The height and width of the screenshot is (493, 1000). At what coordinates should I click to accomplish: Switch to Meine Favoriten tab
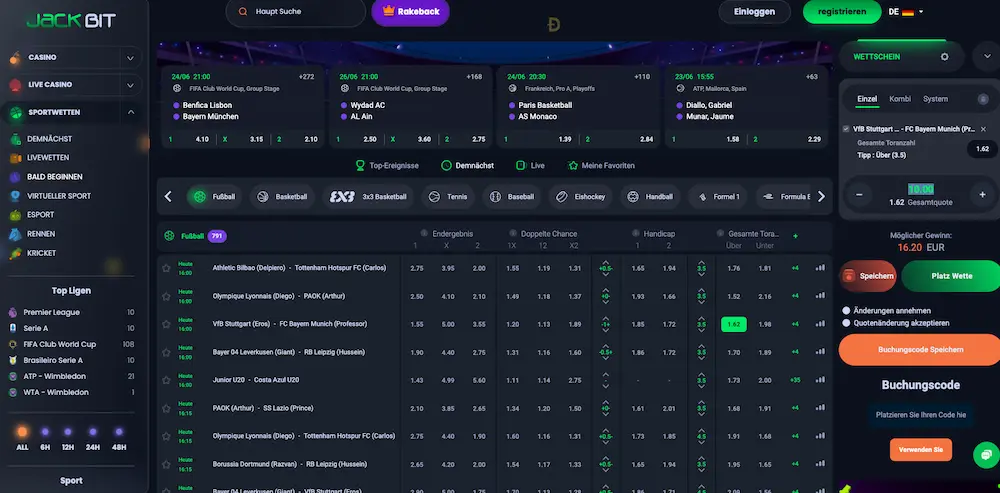601,165
